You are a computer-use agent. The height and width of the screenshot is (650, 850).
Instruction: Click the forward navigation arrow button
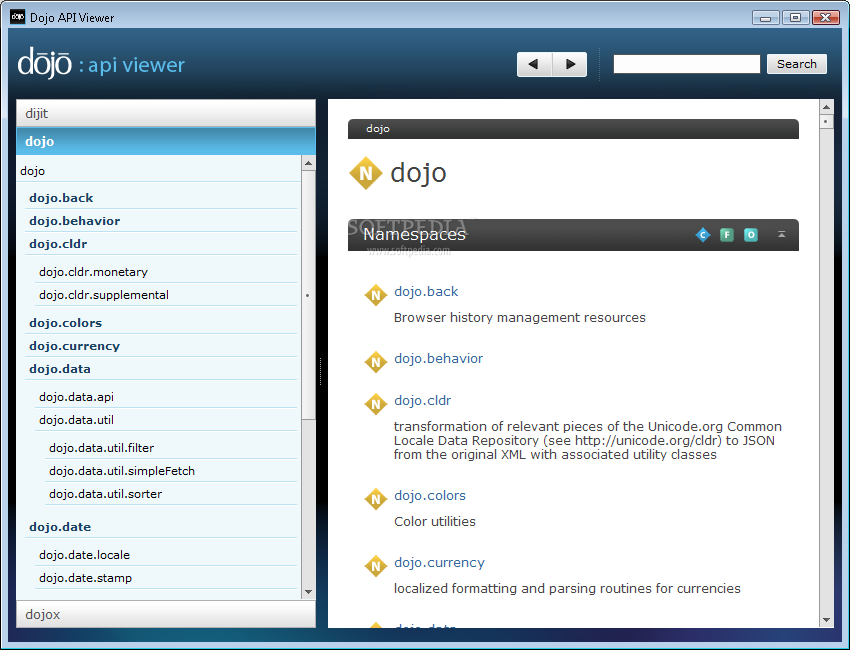tap(570, 65)
